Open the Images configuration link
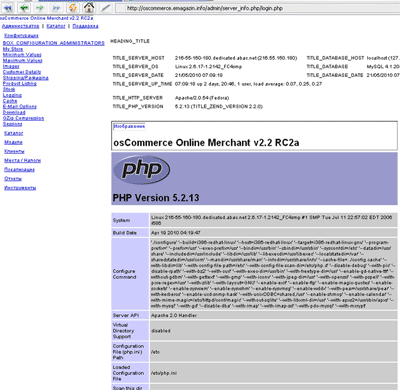 point(11,66)
